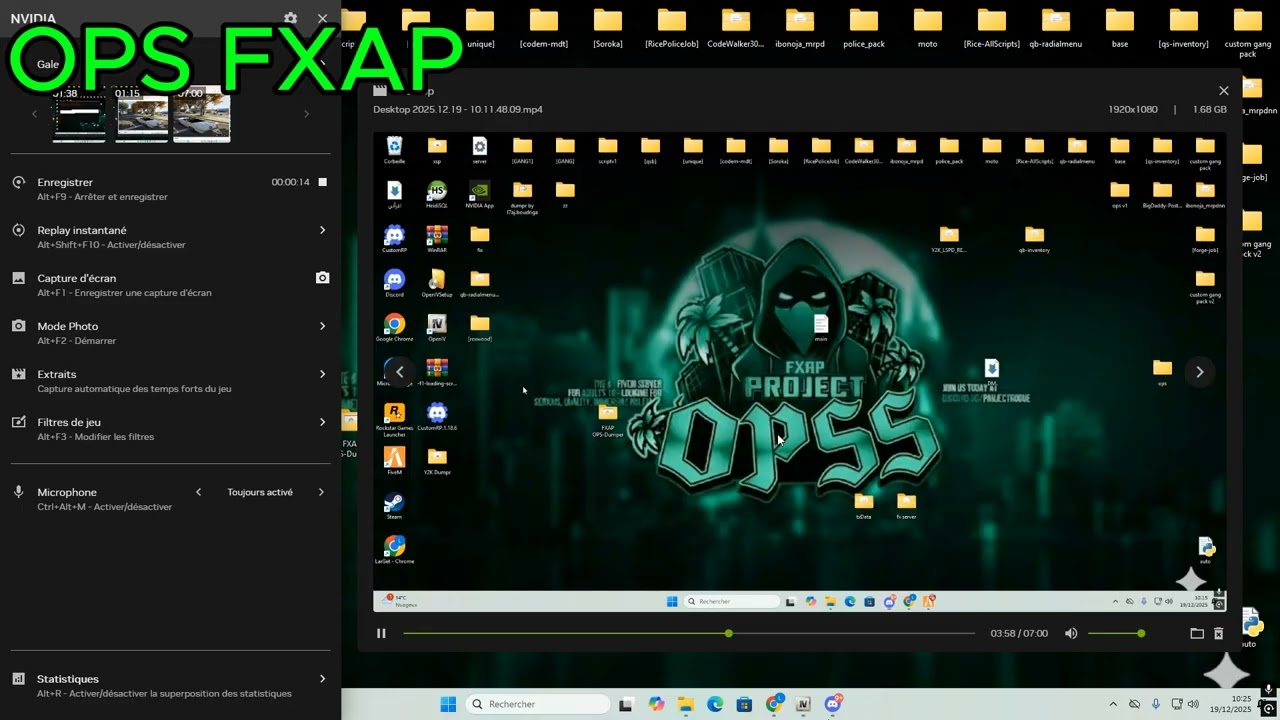Mute the player with the speaker icon
Screen dimensions: 1280x720
[x=1071, y=633]
